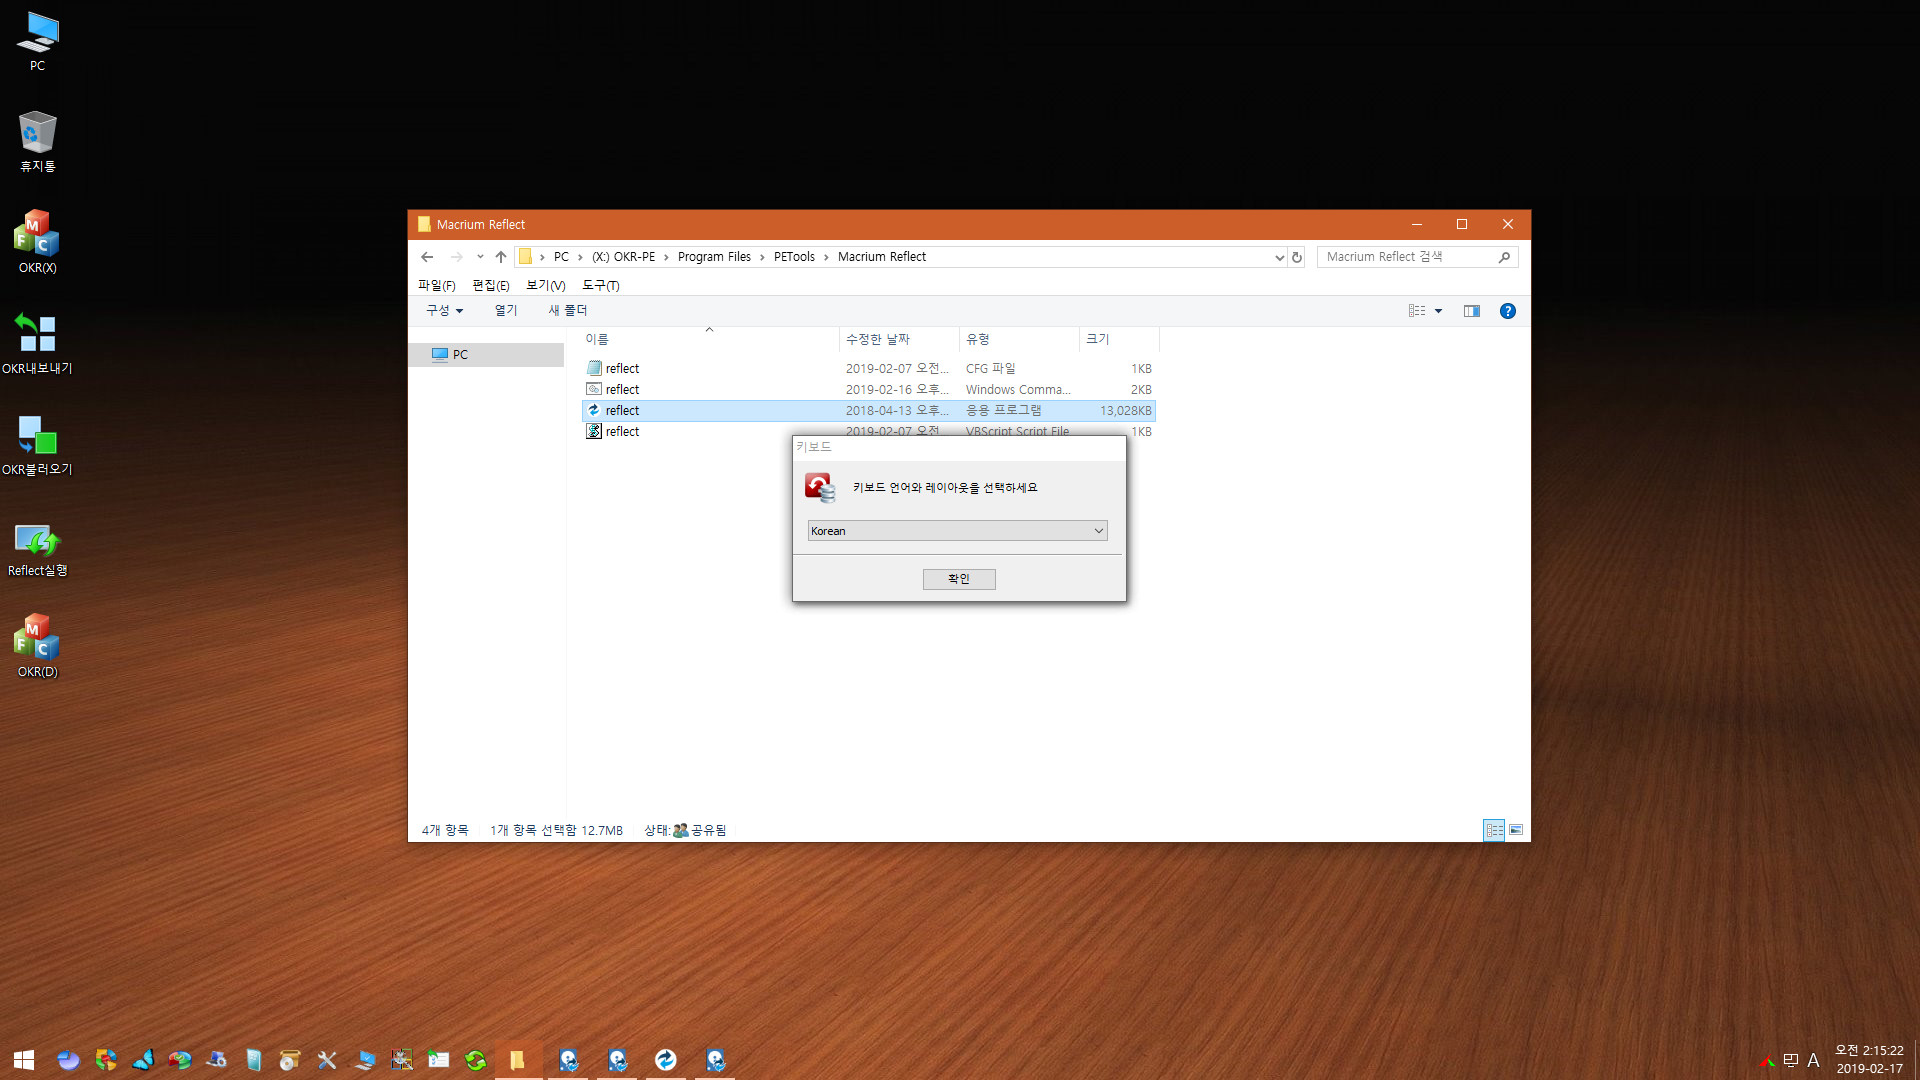This screenshot has width=1920, height=1080.
Task: Select the reflect CFG 파일 row
Action: [x=868, y=369]
